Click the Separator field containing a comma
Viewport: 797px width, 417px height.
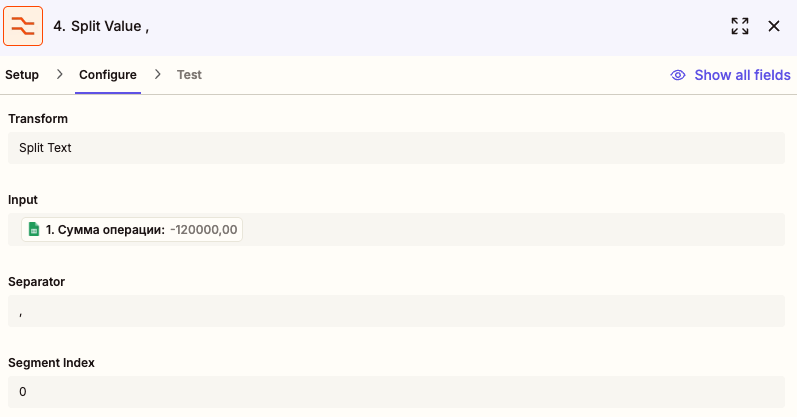coord(396,311)
